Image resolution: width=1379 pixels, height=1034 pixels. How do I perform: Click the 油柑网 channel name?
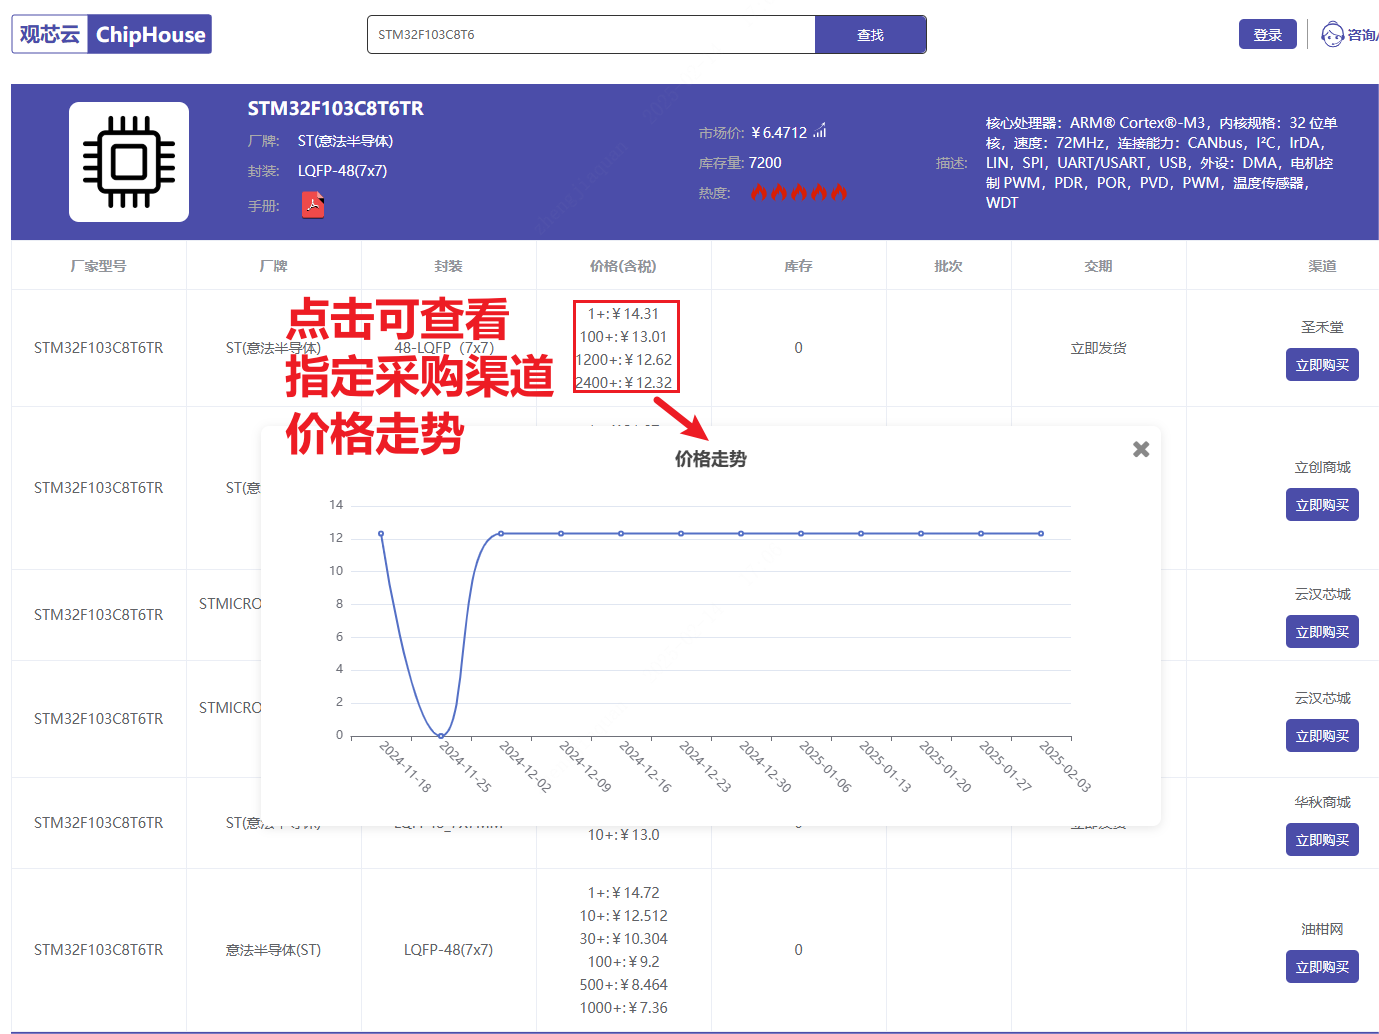tap(1322, 929)
